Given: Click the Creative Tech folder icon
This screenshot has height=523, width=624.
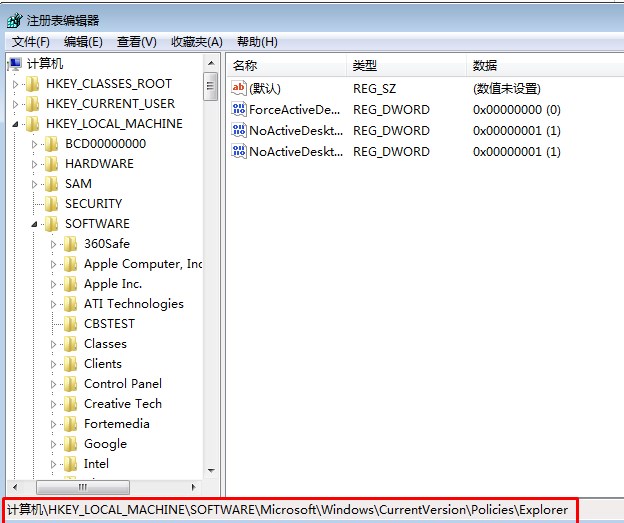Looking at the screenshot, I should pyautogui.click(x=70, y=404).
